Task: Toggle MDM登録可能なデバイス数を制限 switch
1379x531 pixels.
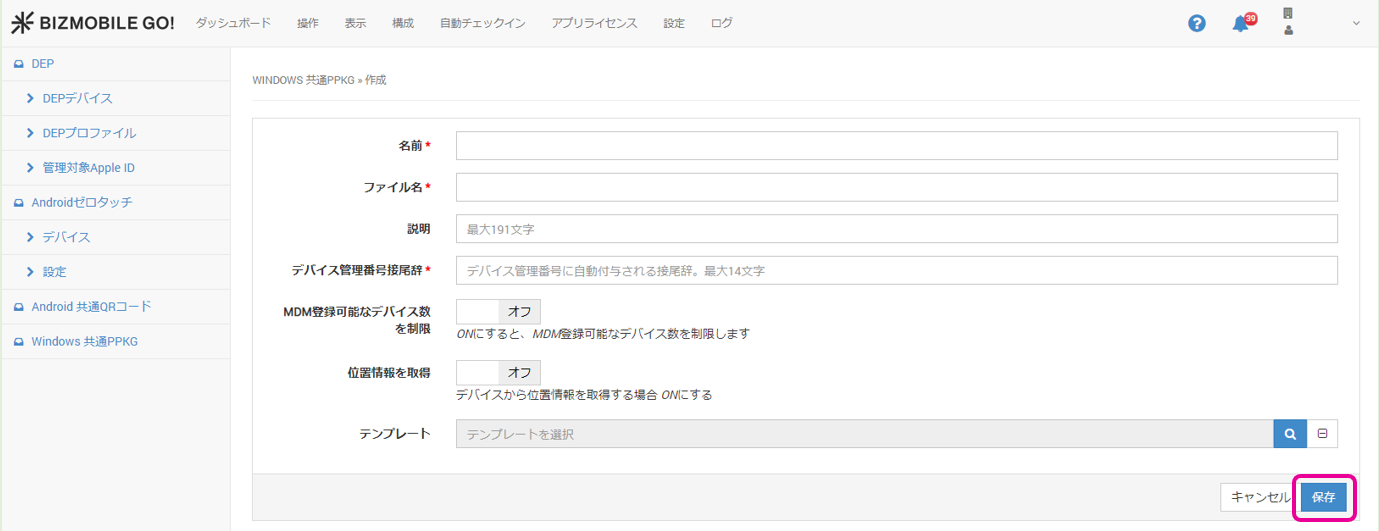Action: tap(498, 311)
